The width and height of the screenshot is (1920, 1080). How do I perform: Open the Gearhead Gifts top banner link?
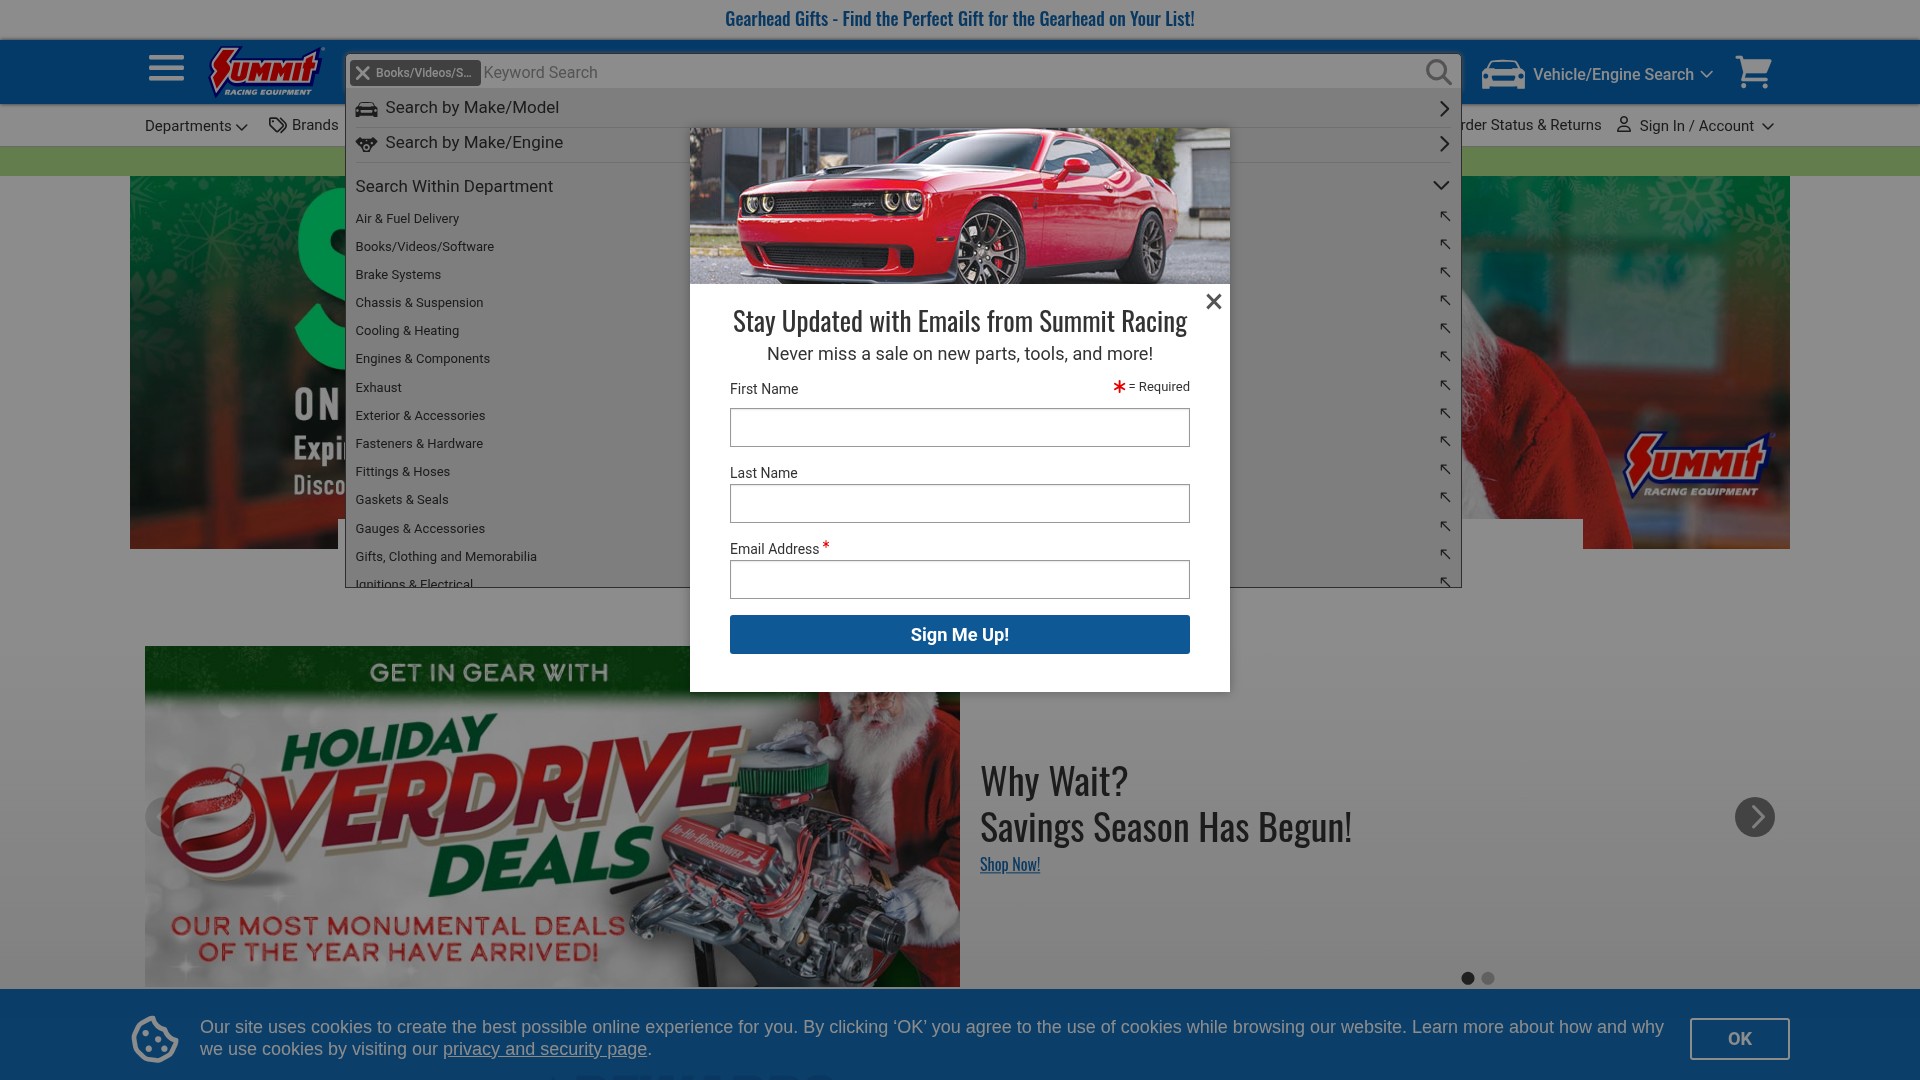click(x=960, y=19)
